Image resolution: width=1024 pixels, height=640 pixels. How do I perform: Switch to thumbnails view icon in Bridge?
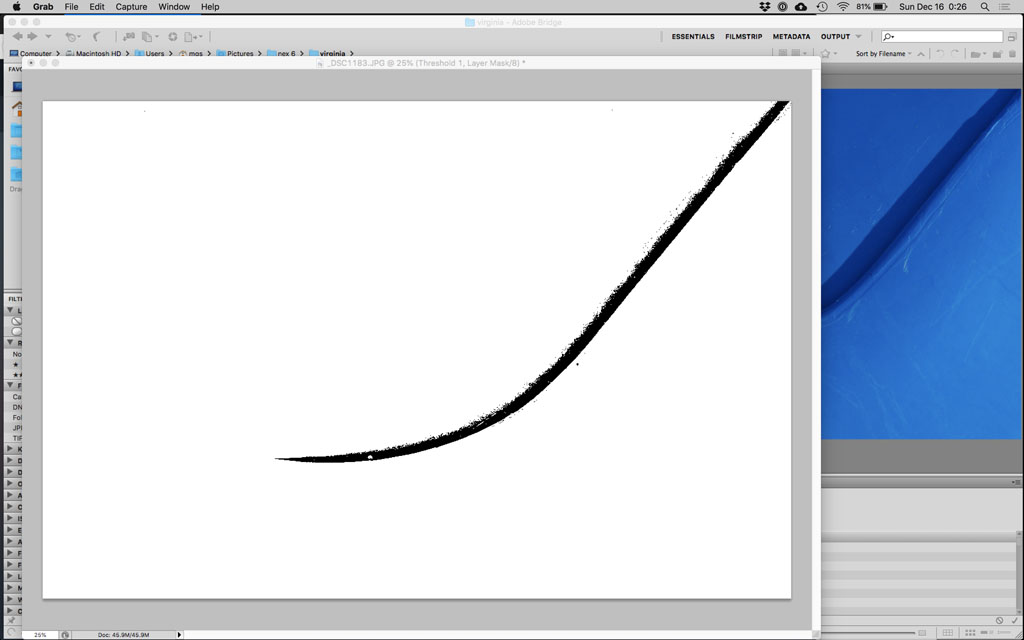point(970,633)
